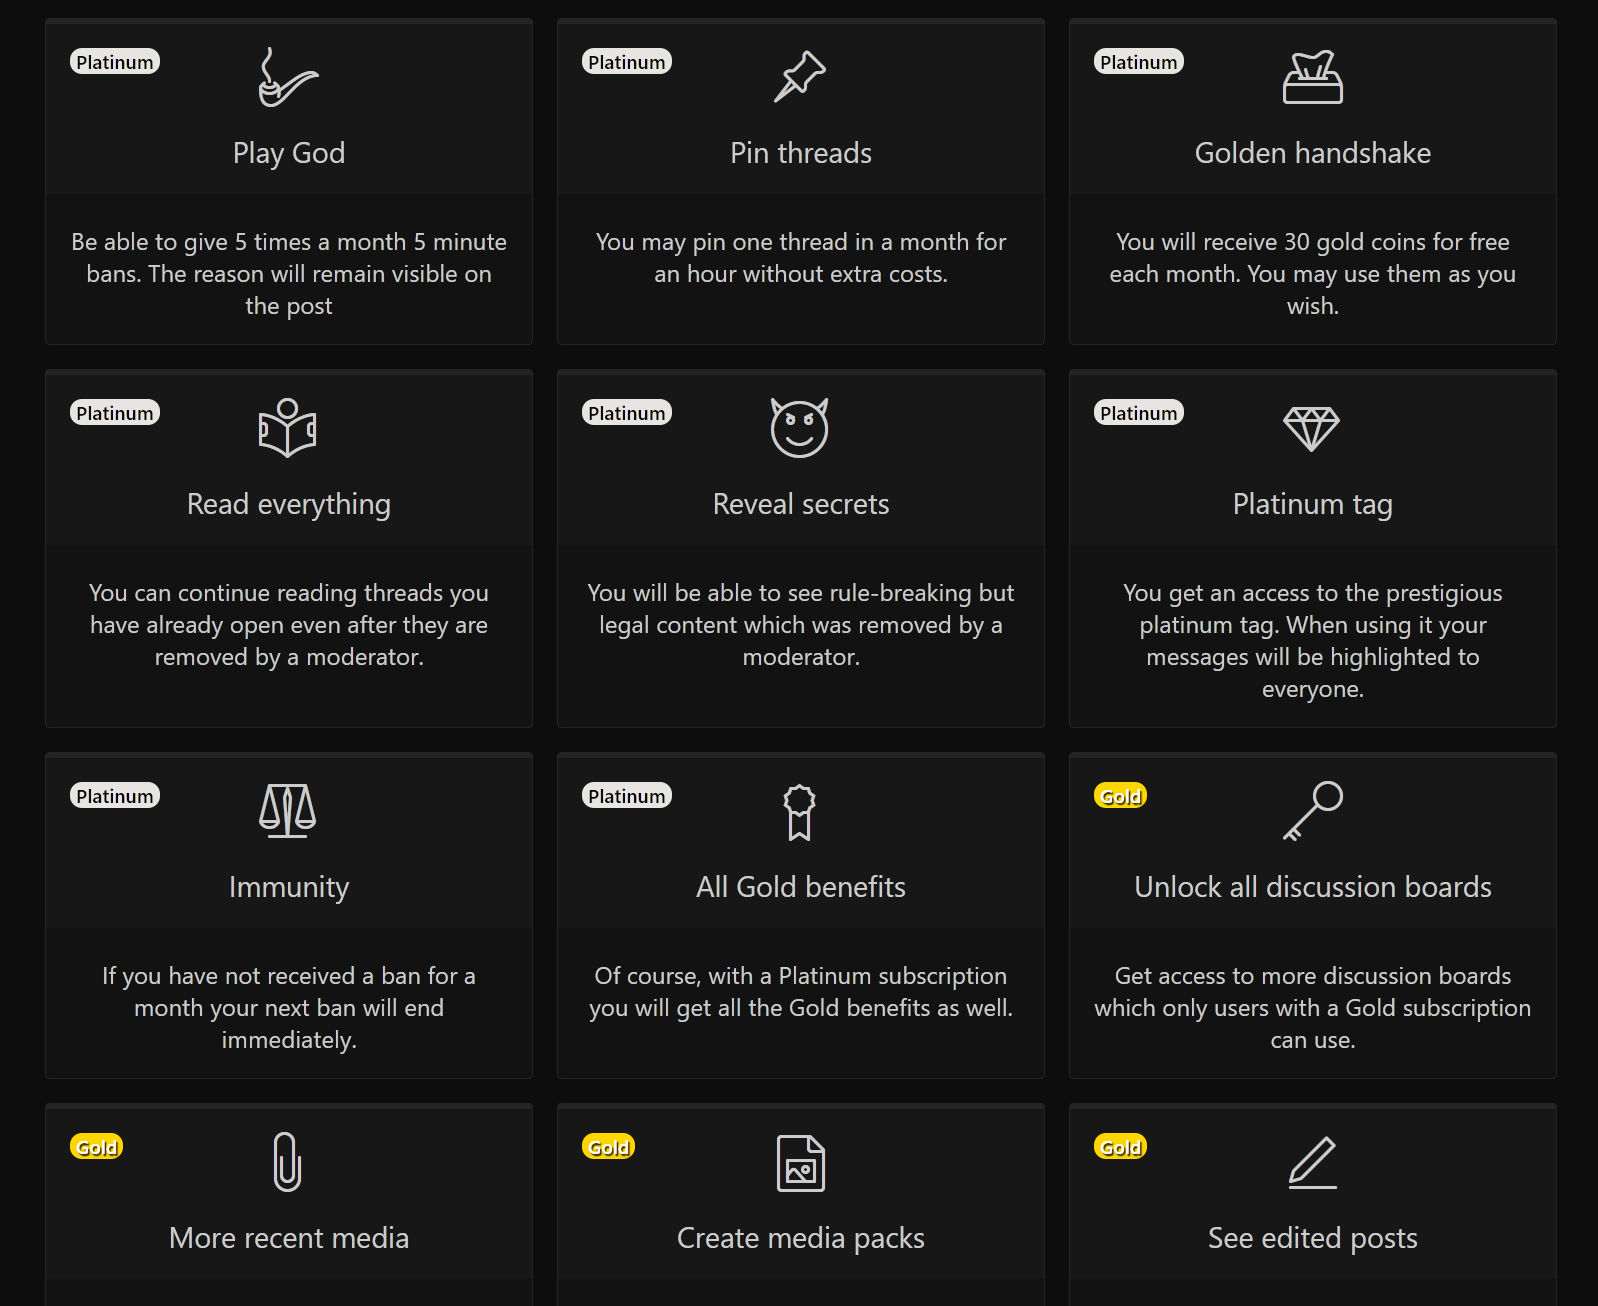
Task: Click the key icon for Unlock all discussion boards
Action: point(1312,811)
